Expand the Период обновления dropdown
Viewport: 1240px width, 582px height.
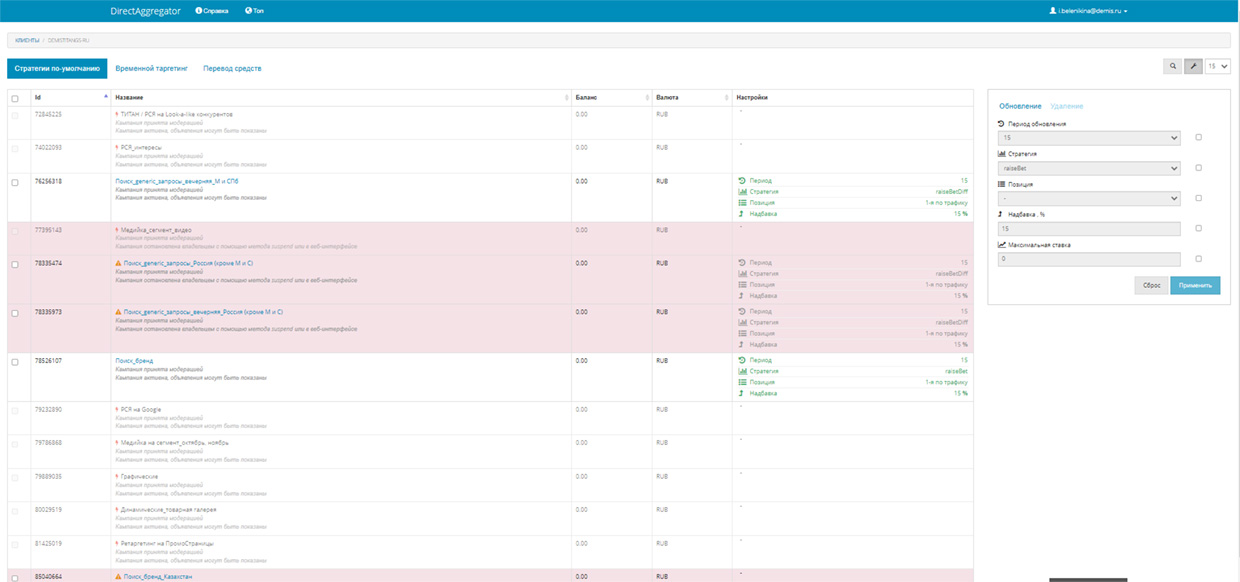(1089, 138)
